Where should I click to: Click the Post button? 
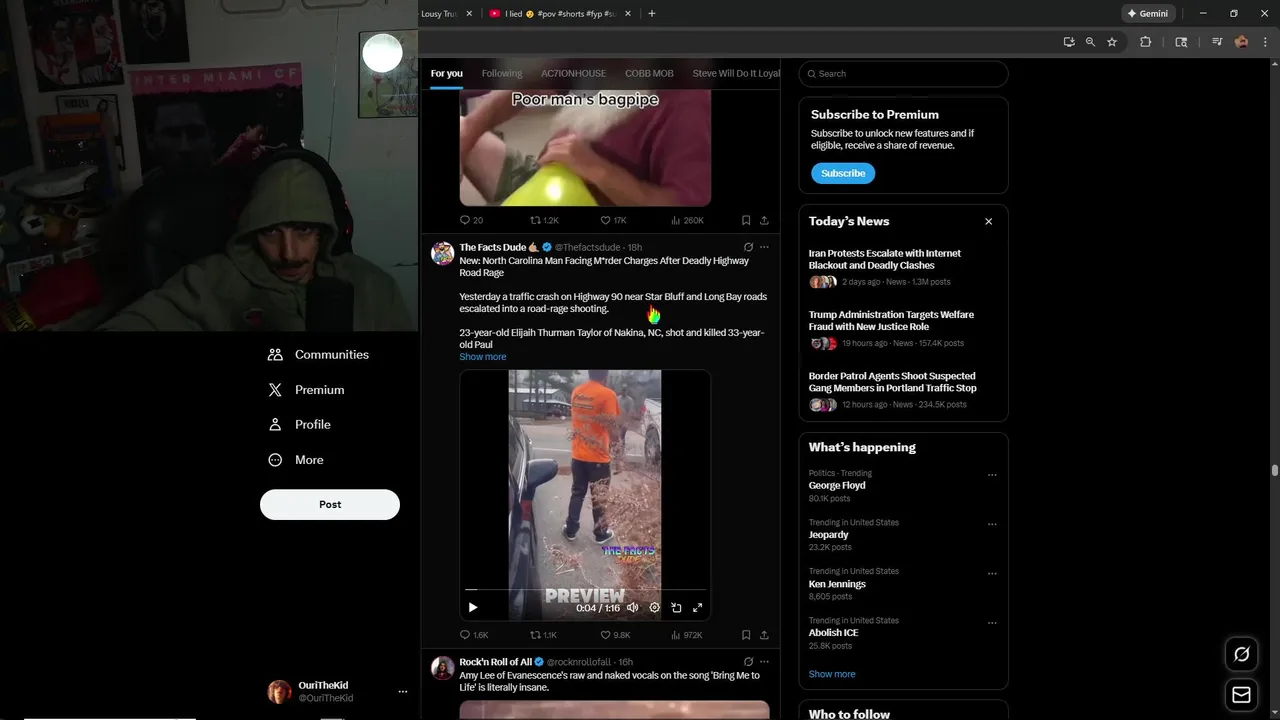tap(330, 504)
